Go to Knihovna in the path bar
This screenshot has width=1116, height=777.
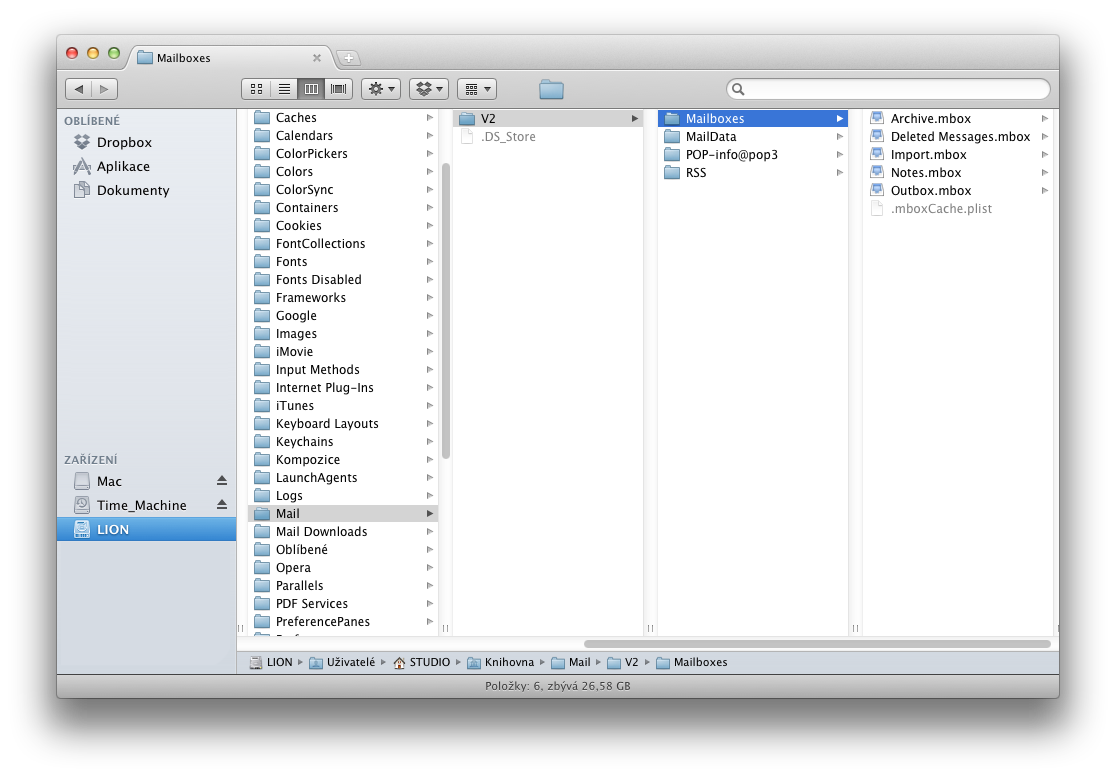(509, 662)
